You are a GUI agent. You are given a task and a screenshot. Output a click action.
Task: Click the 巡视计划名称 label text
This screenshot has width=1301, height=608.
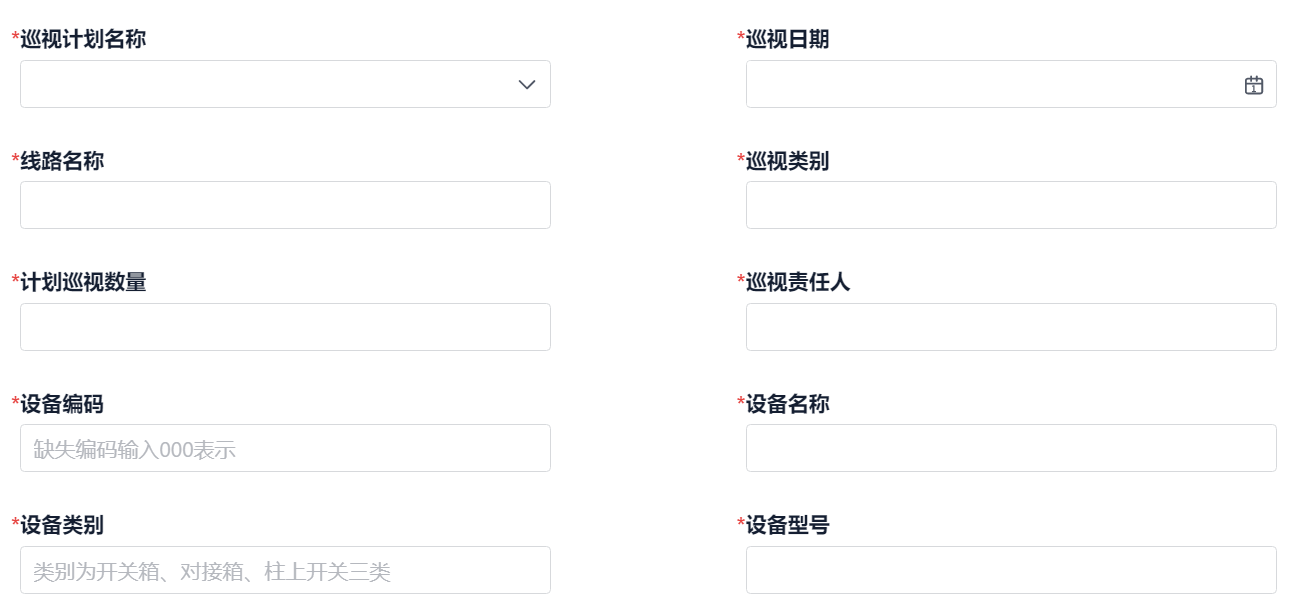tap(83, 39)
